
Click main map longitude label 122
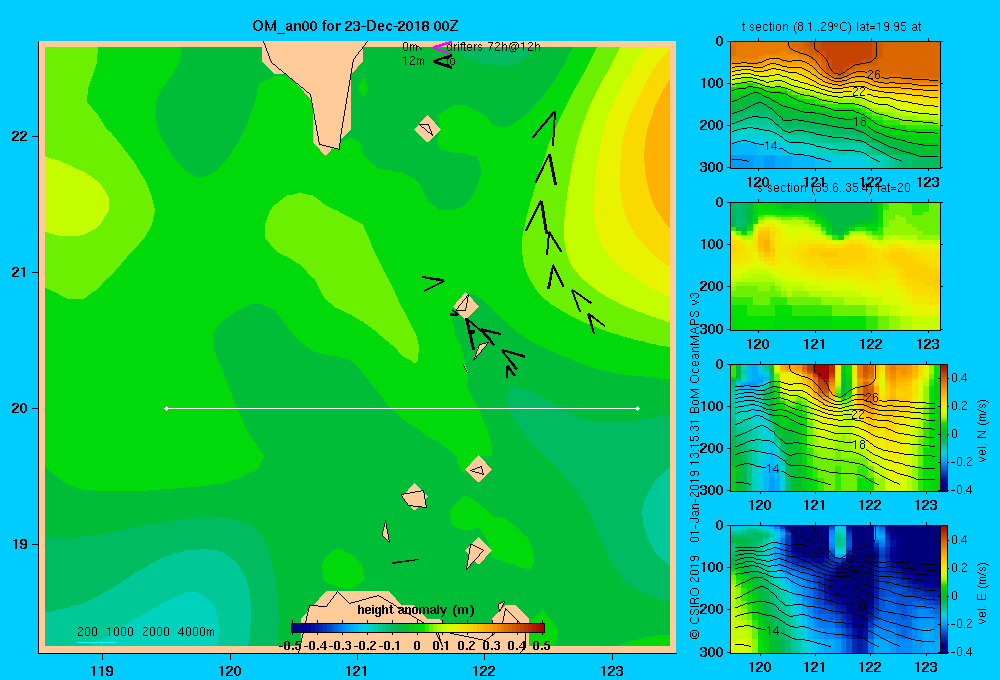(x=484, y=670)
